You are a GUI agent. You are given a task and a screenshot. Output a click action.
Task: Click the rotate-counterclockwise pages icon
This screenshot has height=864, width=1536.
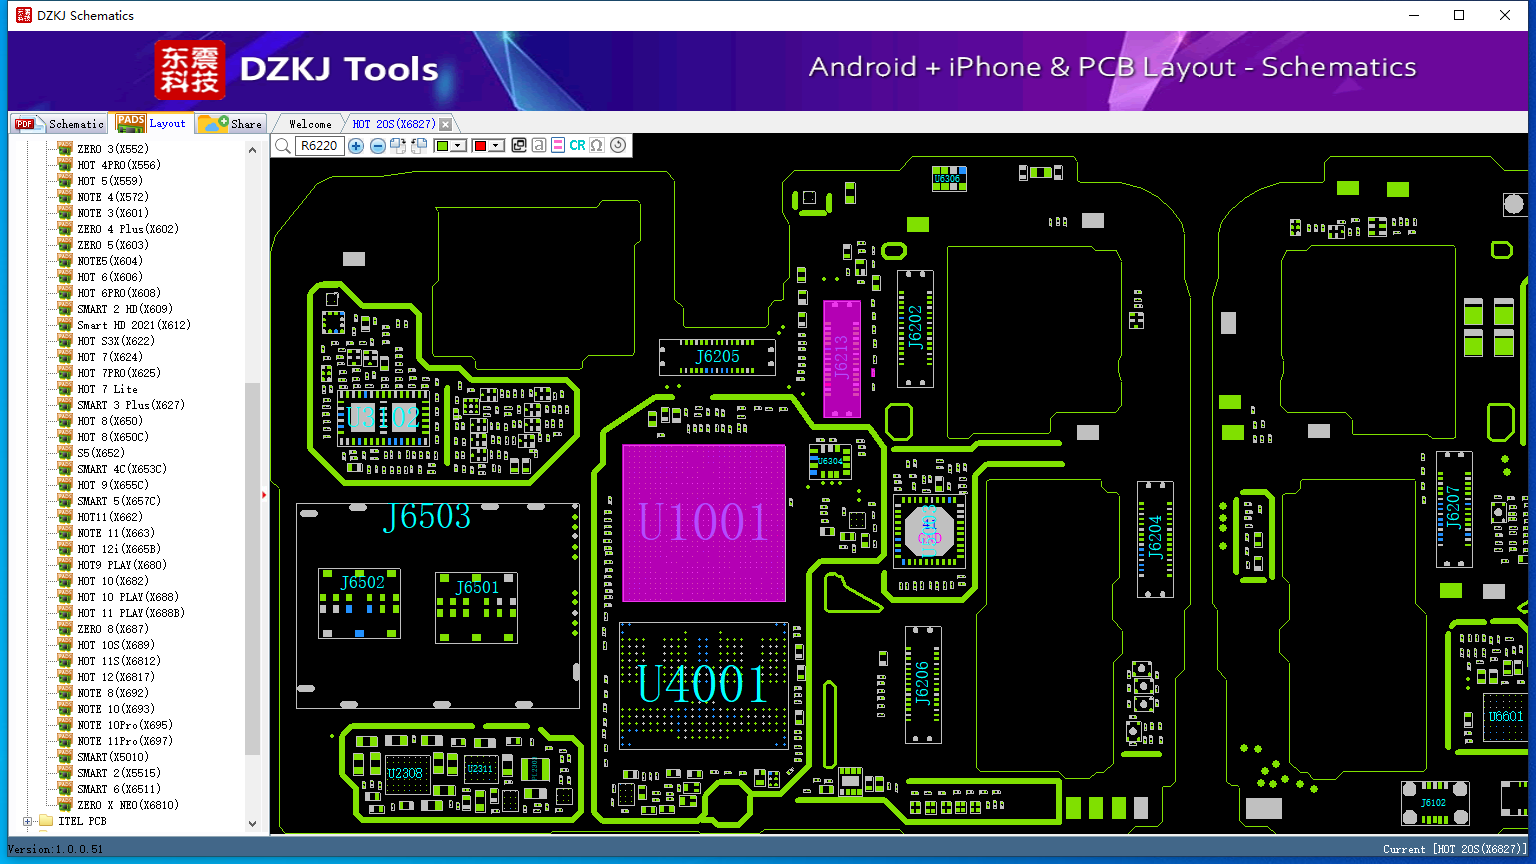(x=419, y=146)
